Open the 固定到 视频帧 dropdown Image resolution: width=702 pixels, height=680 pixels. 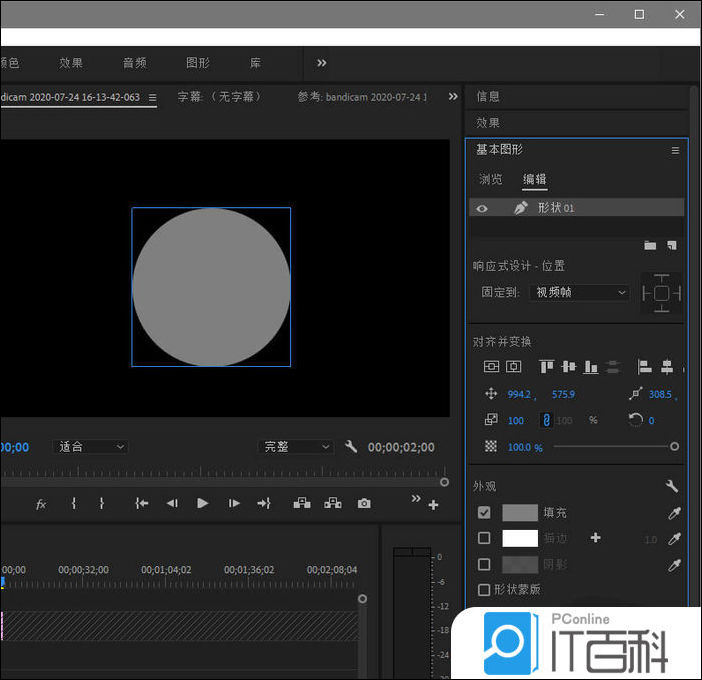point(580,293)
